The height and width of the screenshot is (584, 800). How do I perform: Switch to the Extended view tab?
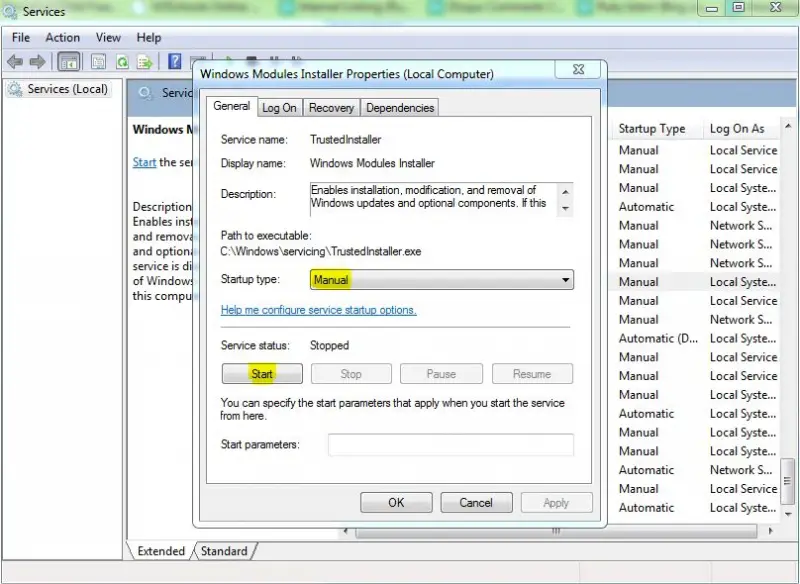coord(161,551)
